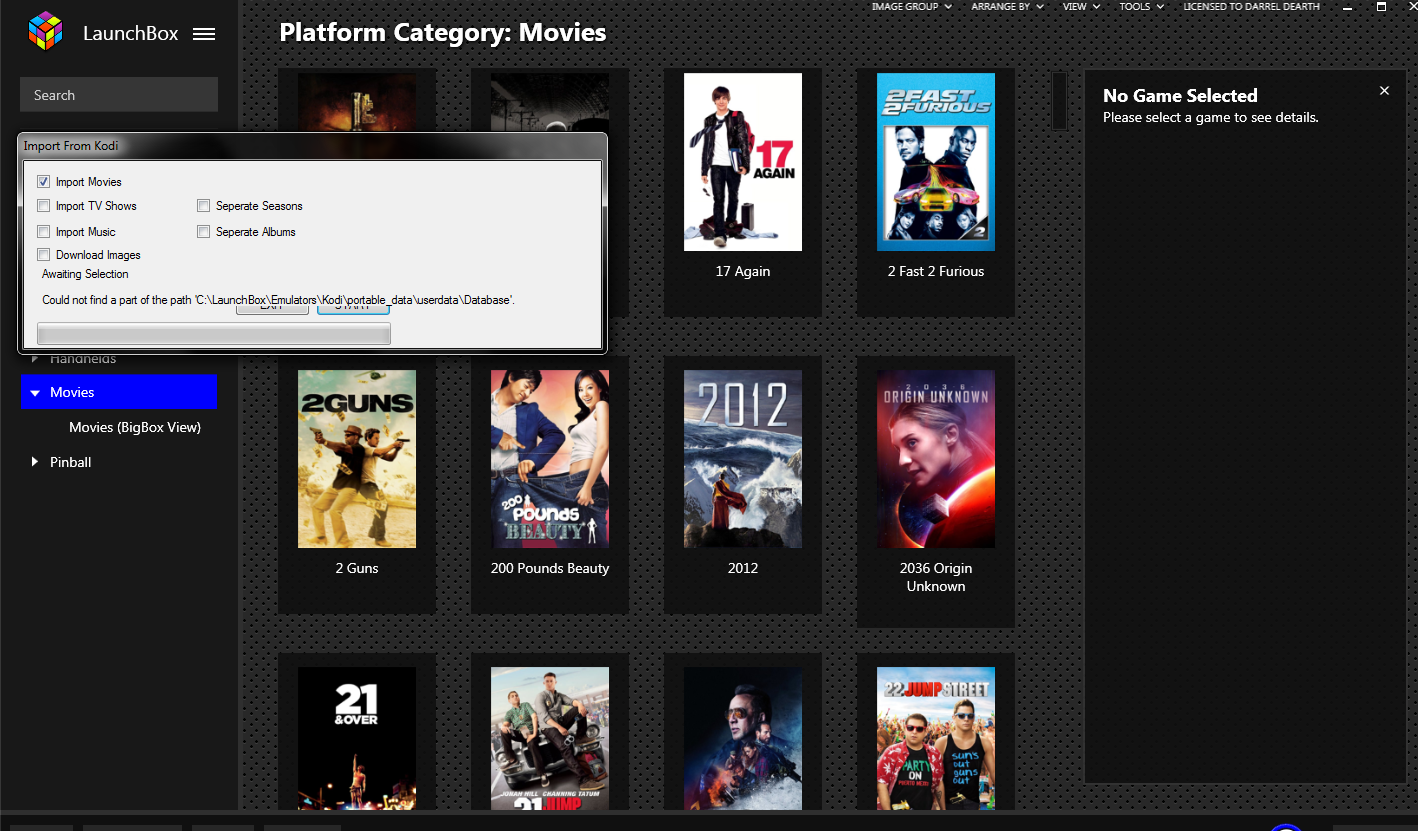
Task: Click the Search input field
Action: pos(119,95)
